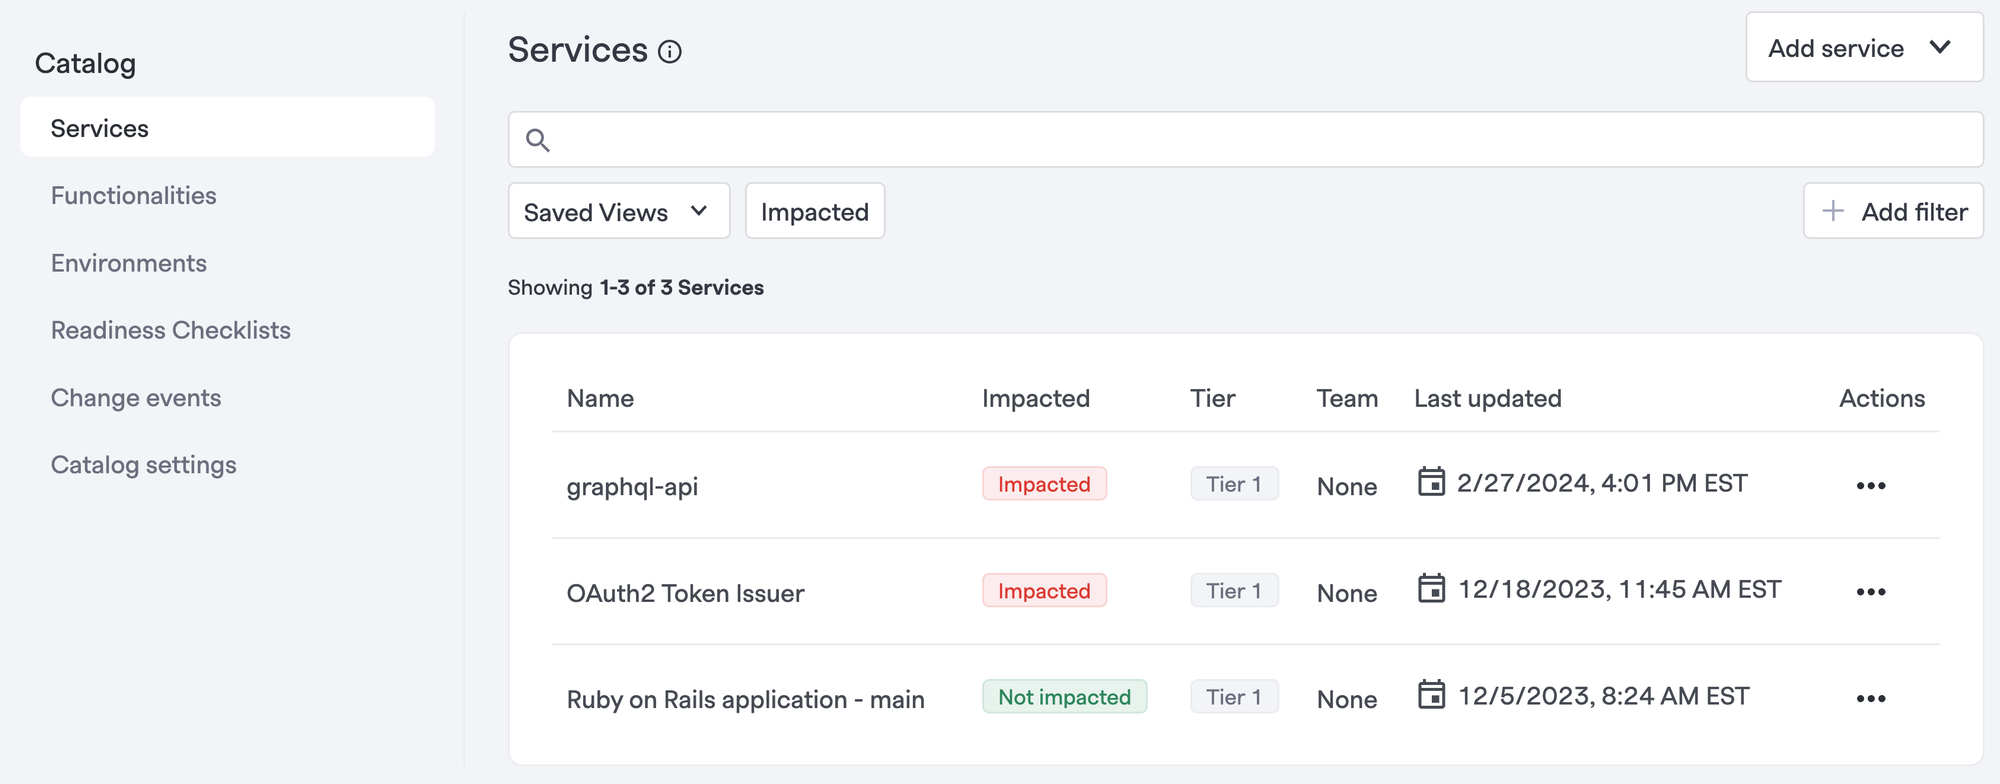Open Catalog settings
The image size is (2000, 784).
(x=144, y=465)
